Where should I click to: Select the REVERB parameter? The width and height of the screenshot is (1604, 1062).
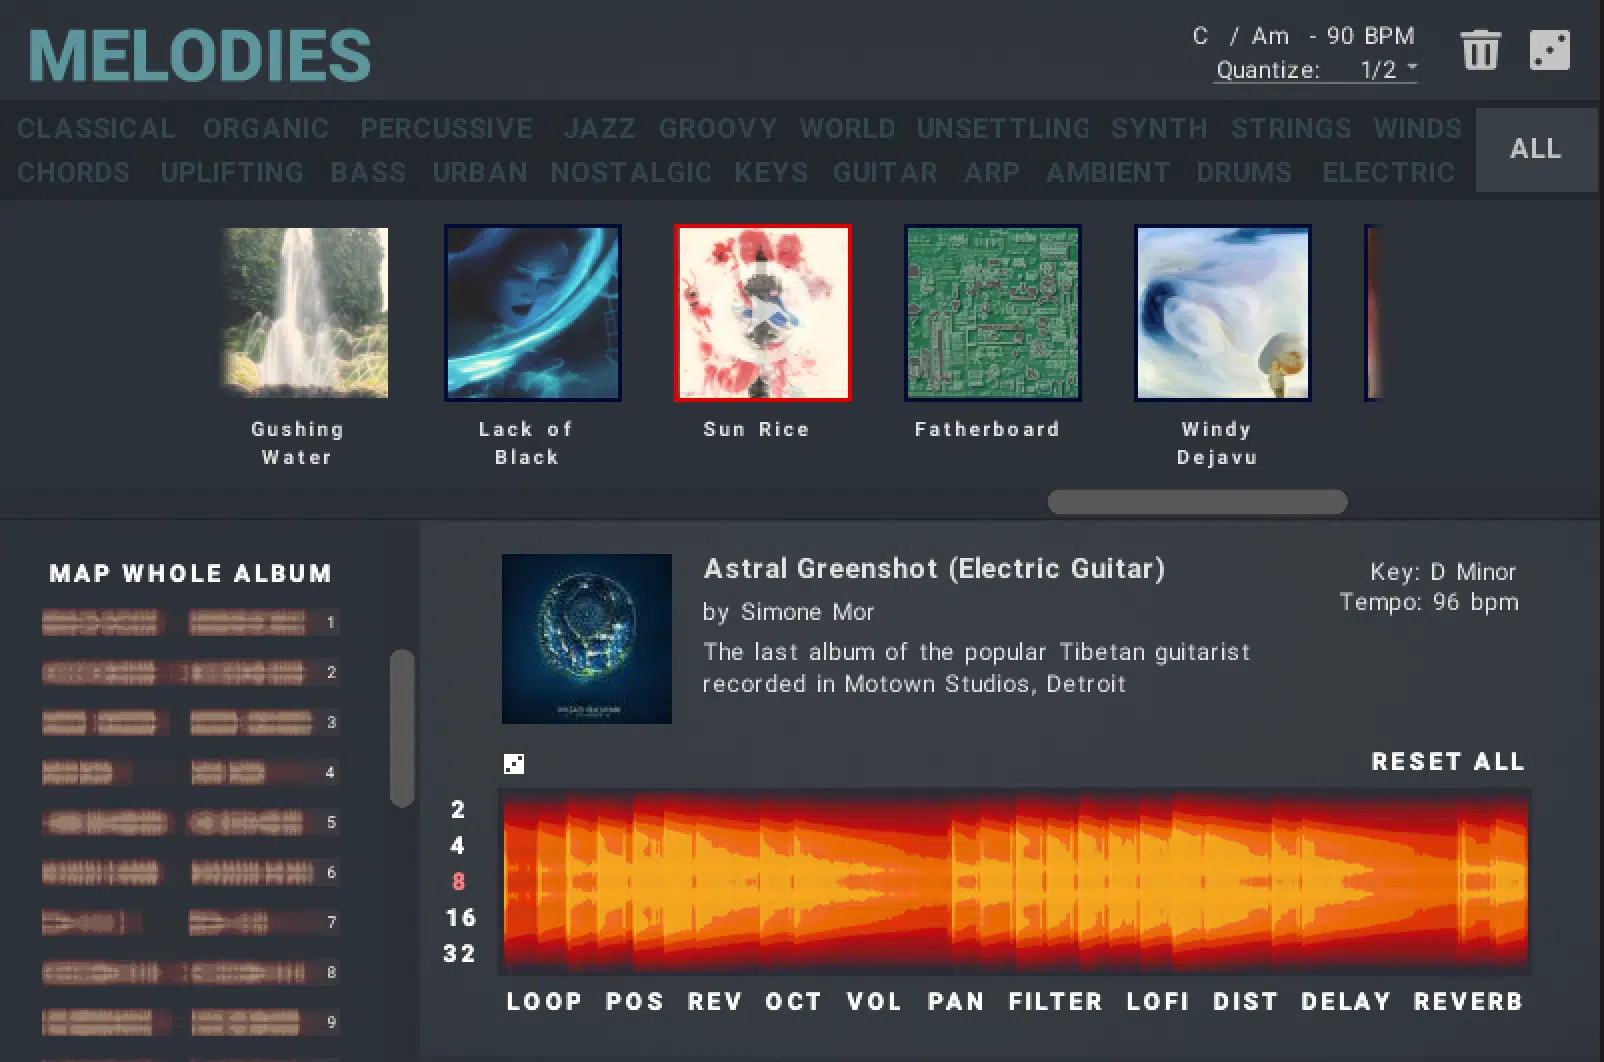pyautogui.click(x=1468, y=1001)
